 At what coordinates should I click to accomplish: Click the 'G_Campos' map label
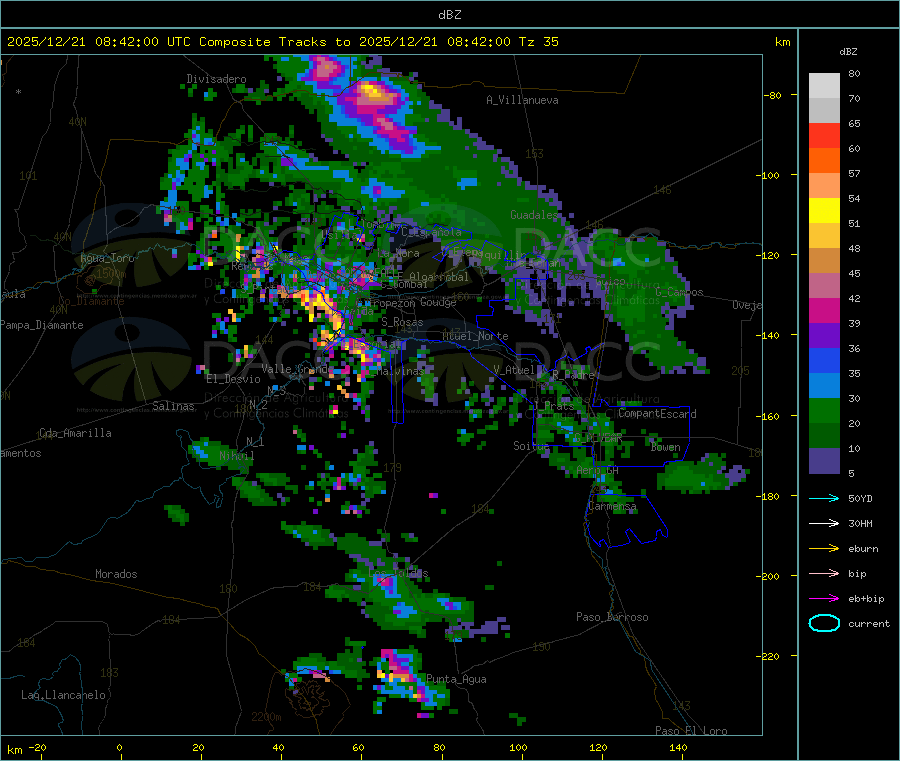pyautogui.click(x=679, y=292)
